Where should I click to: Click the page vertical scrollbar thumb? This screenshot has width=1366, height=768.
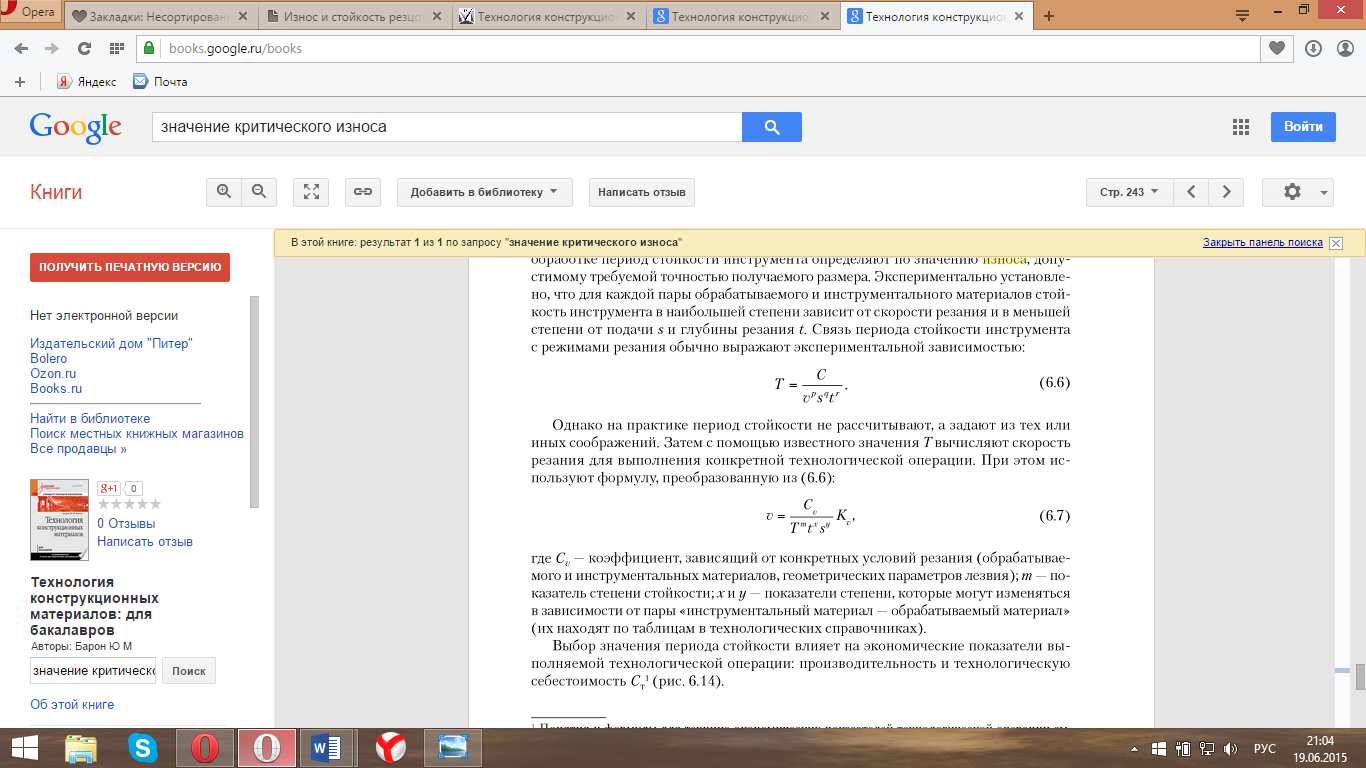pos(1360,677)
